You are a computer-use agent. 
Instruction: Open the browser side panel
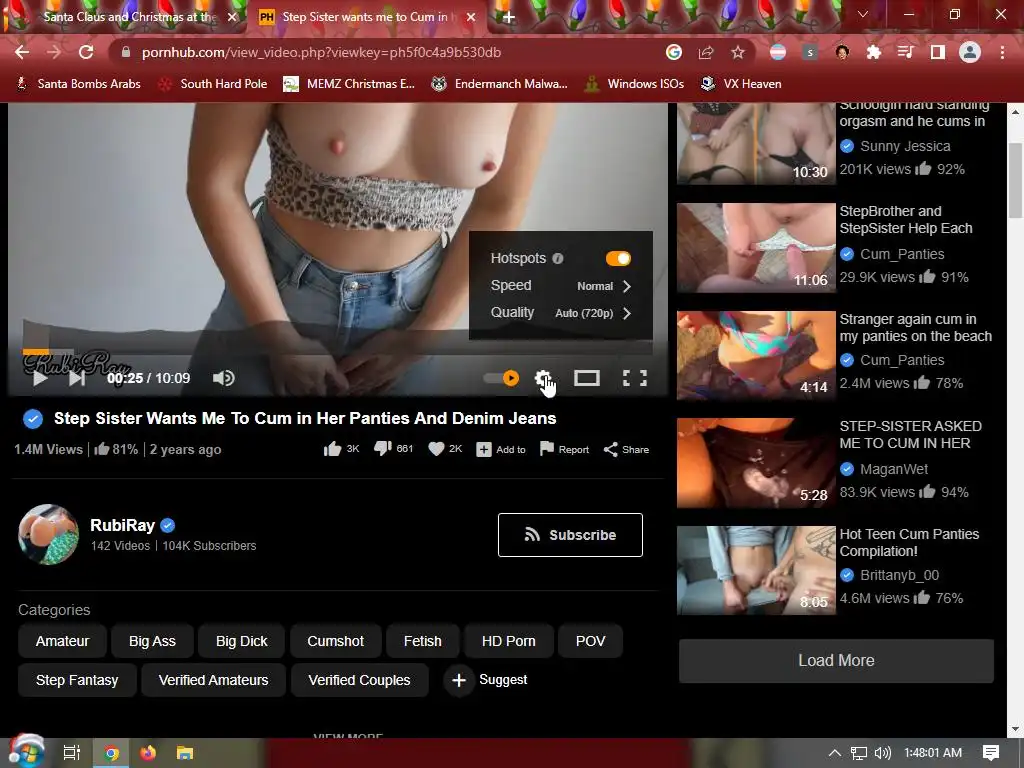938,52
